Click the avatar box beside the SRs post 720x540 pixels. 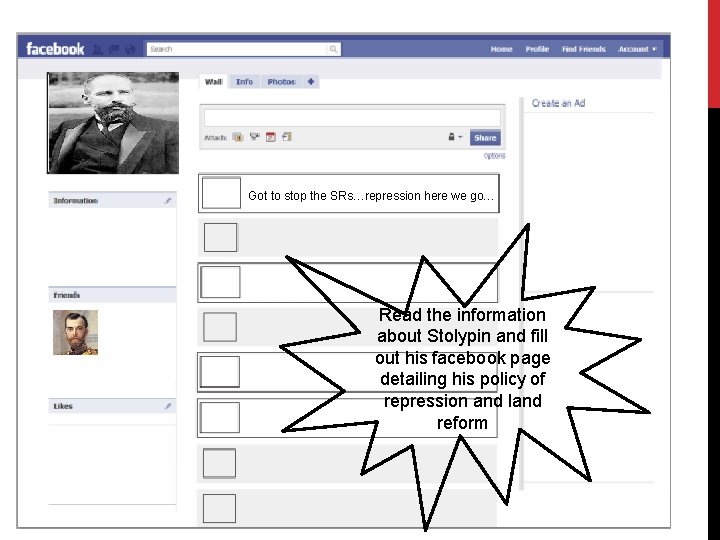[221, 193]
